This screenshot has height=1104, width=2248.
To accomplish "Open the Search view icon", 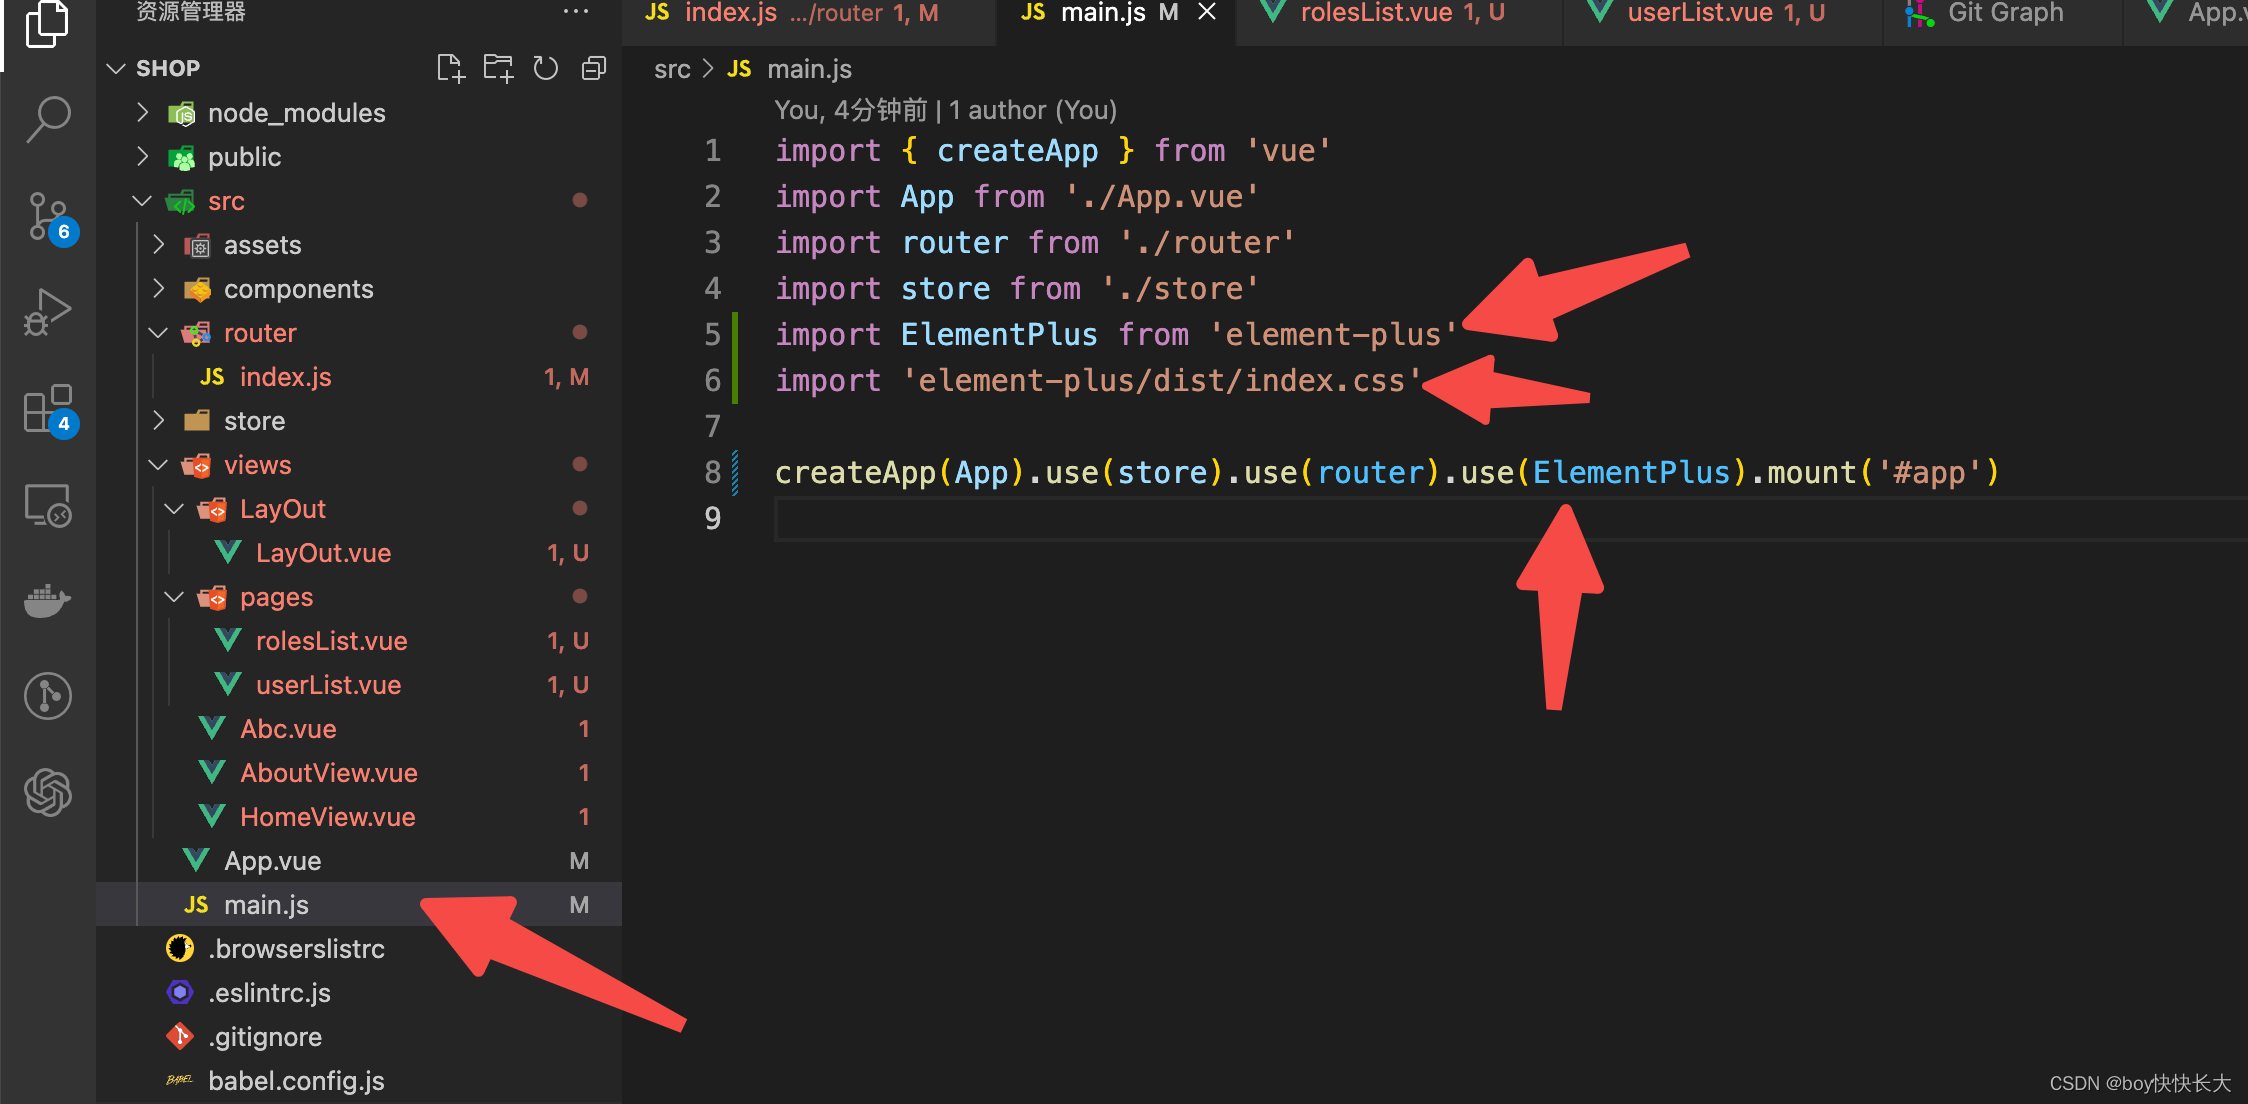I will click(x=47, y=119).
